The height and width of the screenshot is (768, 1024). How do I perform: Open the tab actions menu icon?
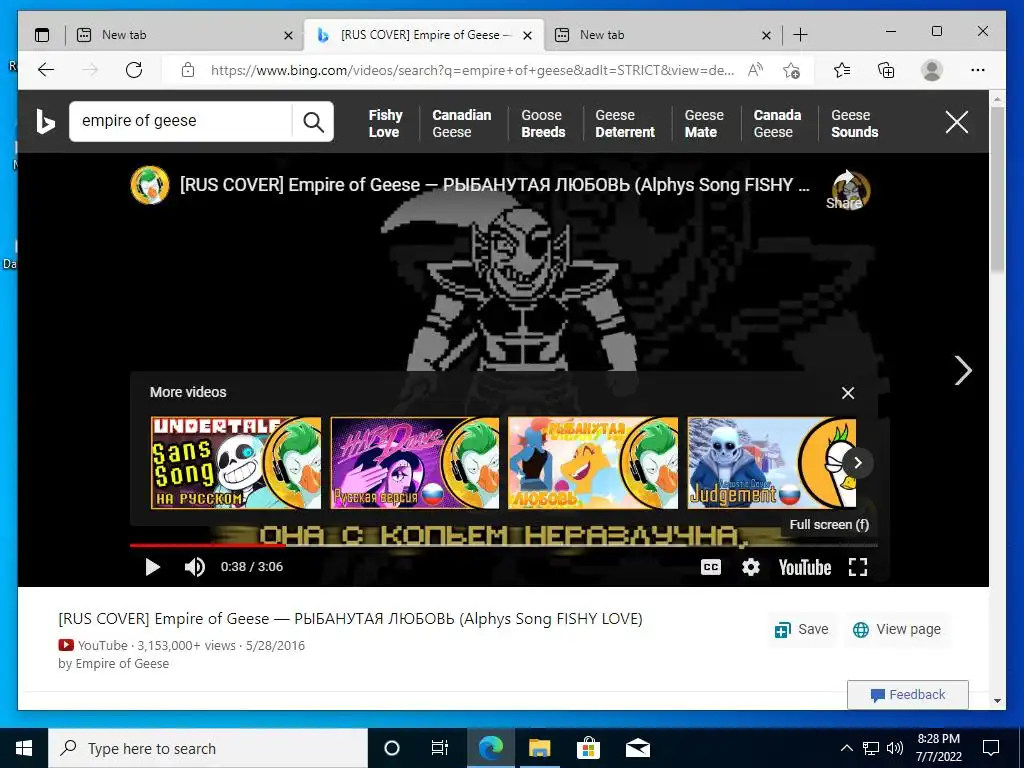pyautogui.click(x=42, y=35)
